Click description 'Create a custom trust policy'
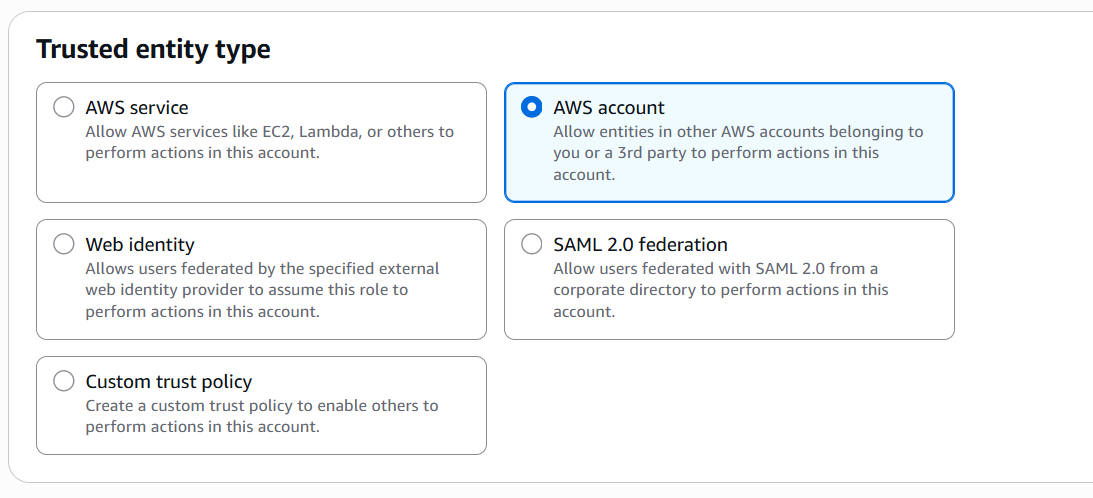Viewport: 1093px width, 498px height. click(x=262, y=416)
